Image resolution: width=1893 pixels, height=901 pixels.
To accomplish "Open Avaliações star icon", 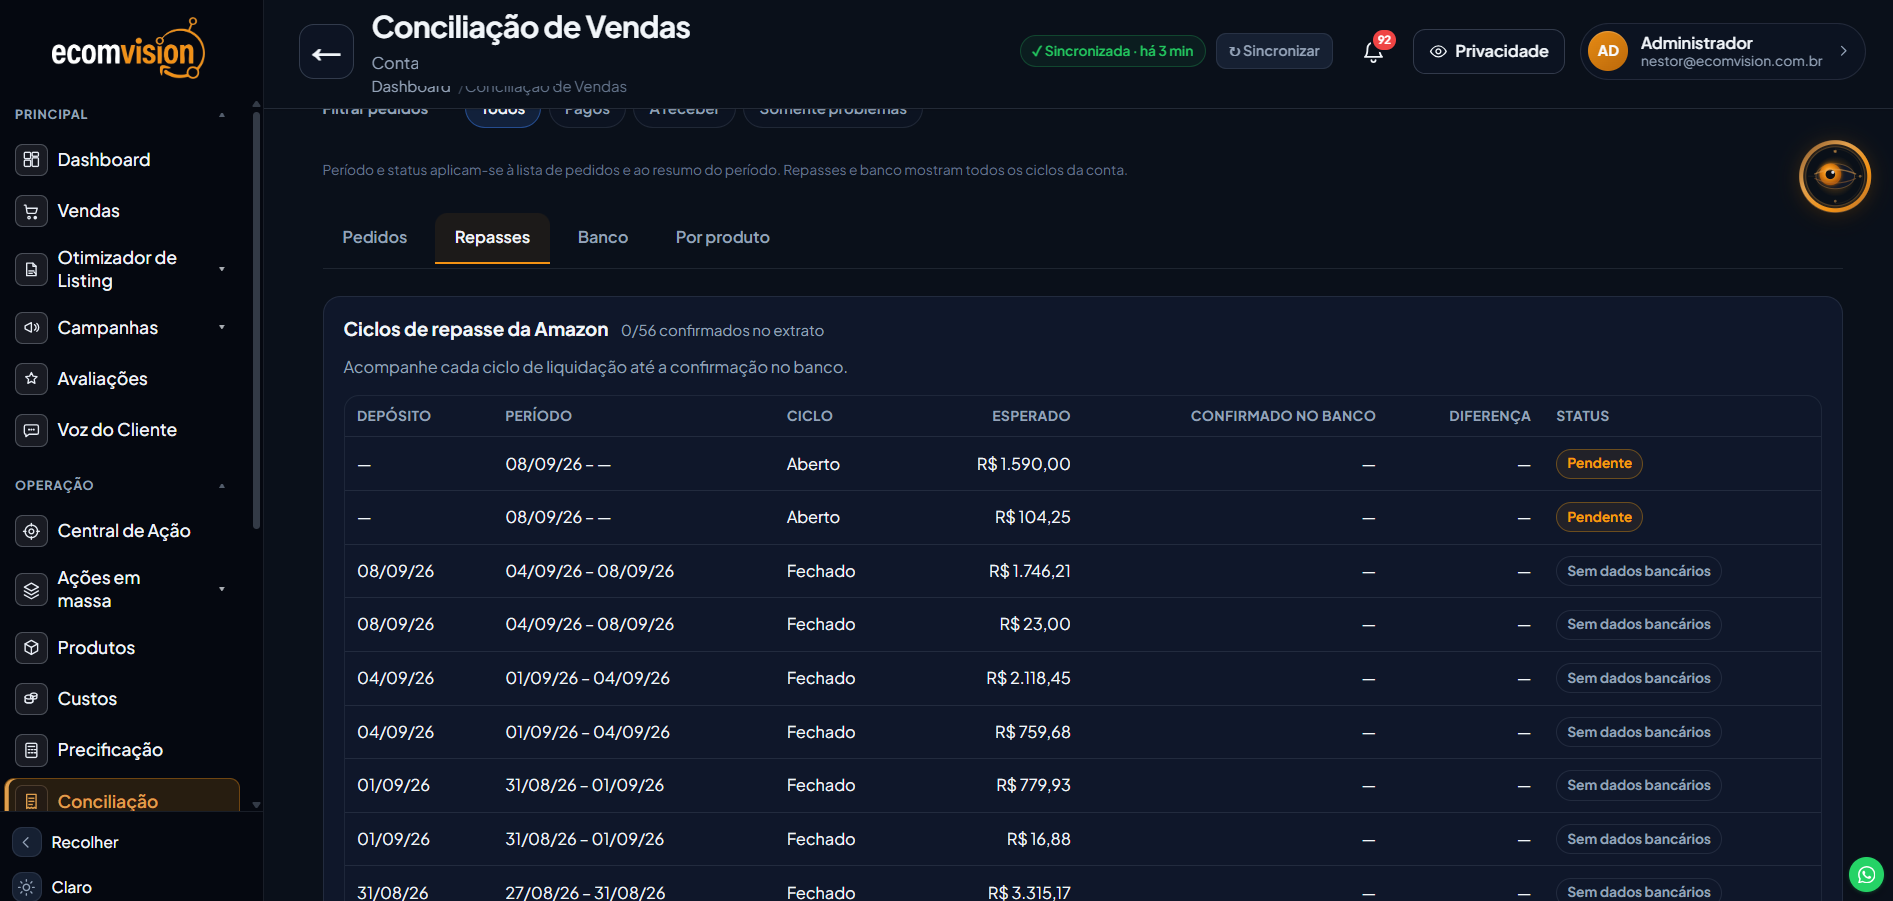I will pyautogui.click(x=31, y=379).
